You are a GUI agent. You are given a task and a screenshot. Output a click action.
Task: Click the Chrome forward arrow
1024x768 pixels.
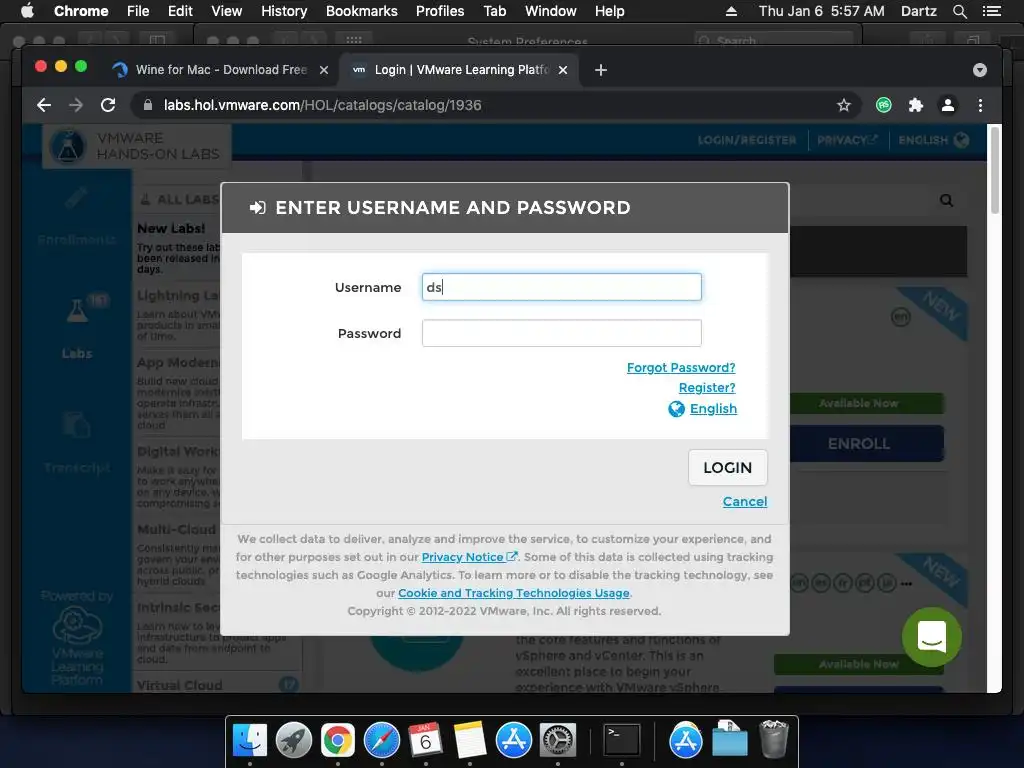coord(76,105)
